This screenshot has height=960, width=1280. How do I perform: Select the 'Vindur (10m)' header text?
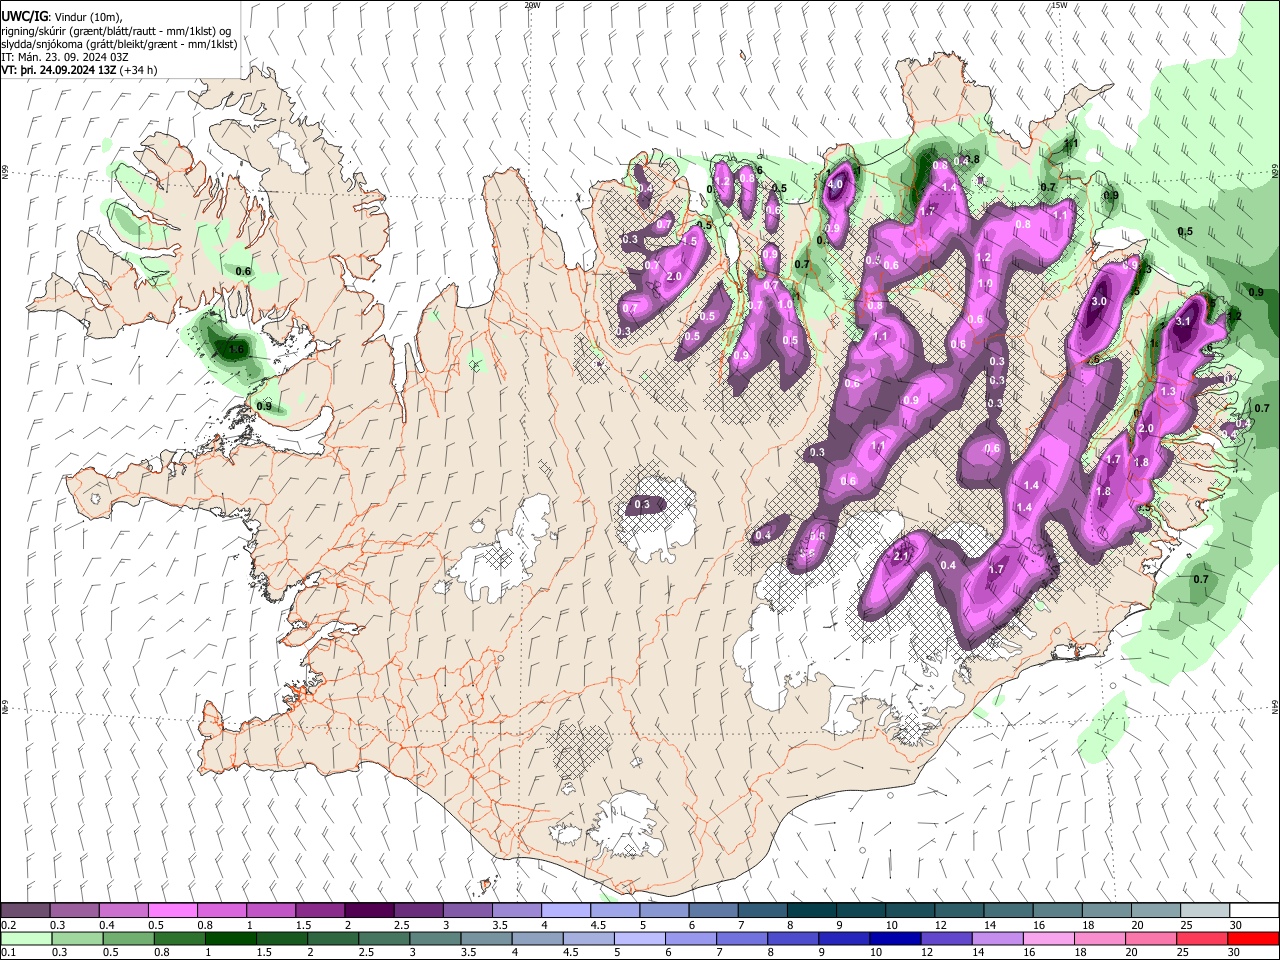pos(86,17)
